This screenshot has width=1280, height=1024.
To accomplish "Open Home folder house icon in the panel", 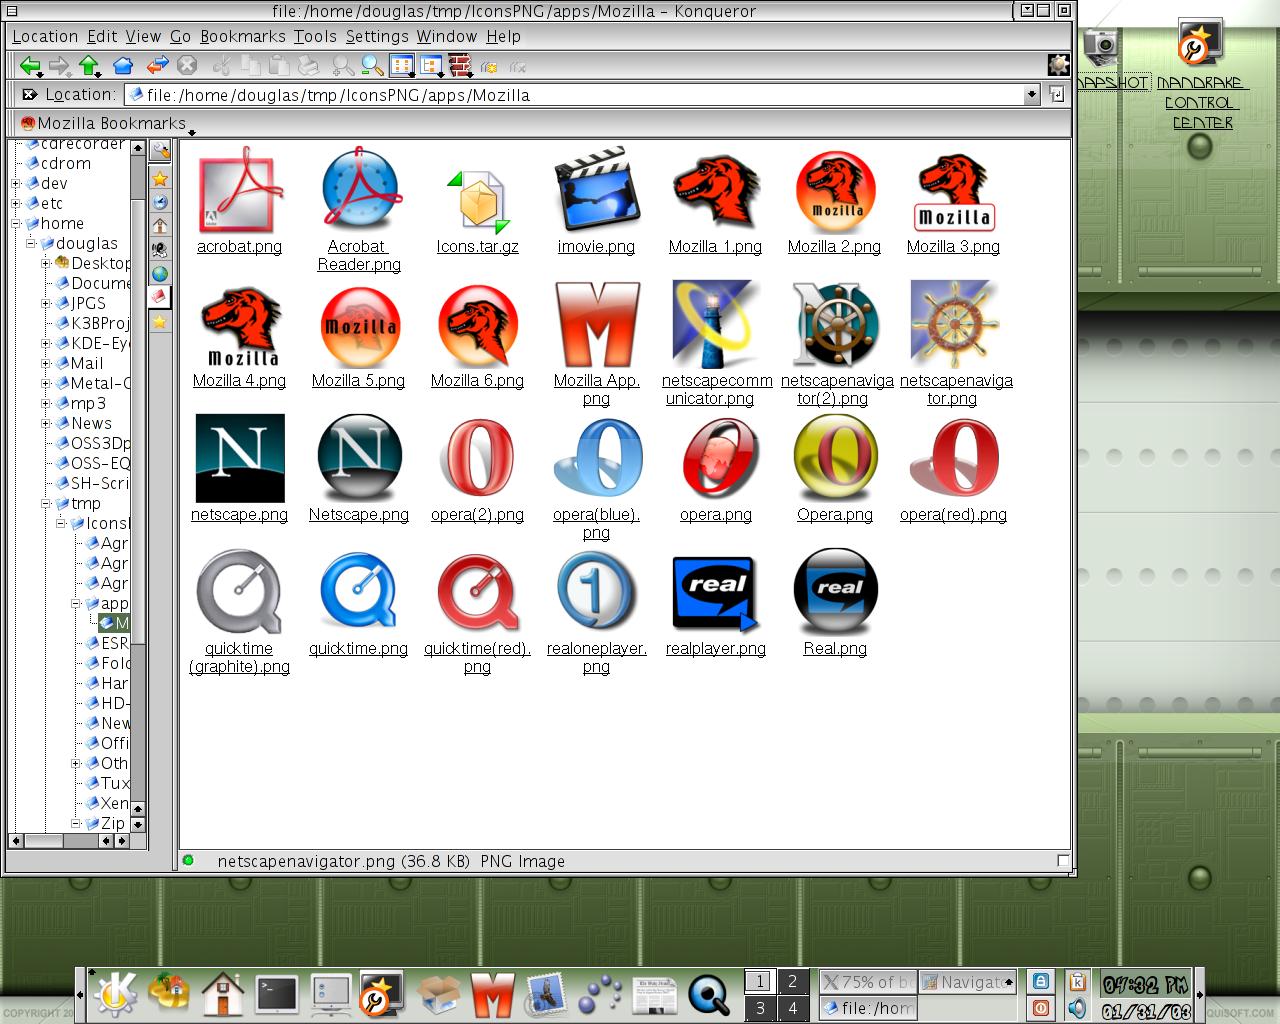I will [x=222, y=993].
